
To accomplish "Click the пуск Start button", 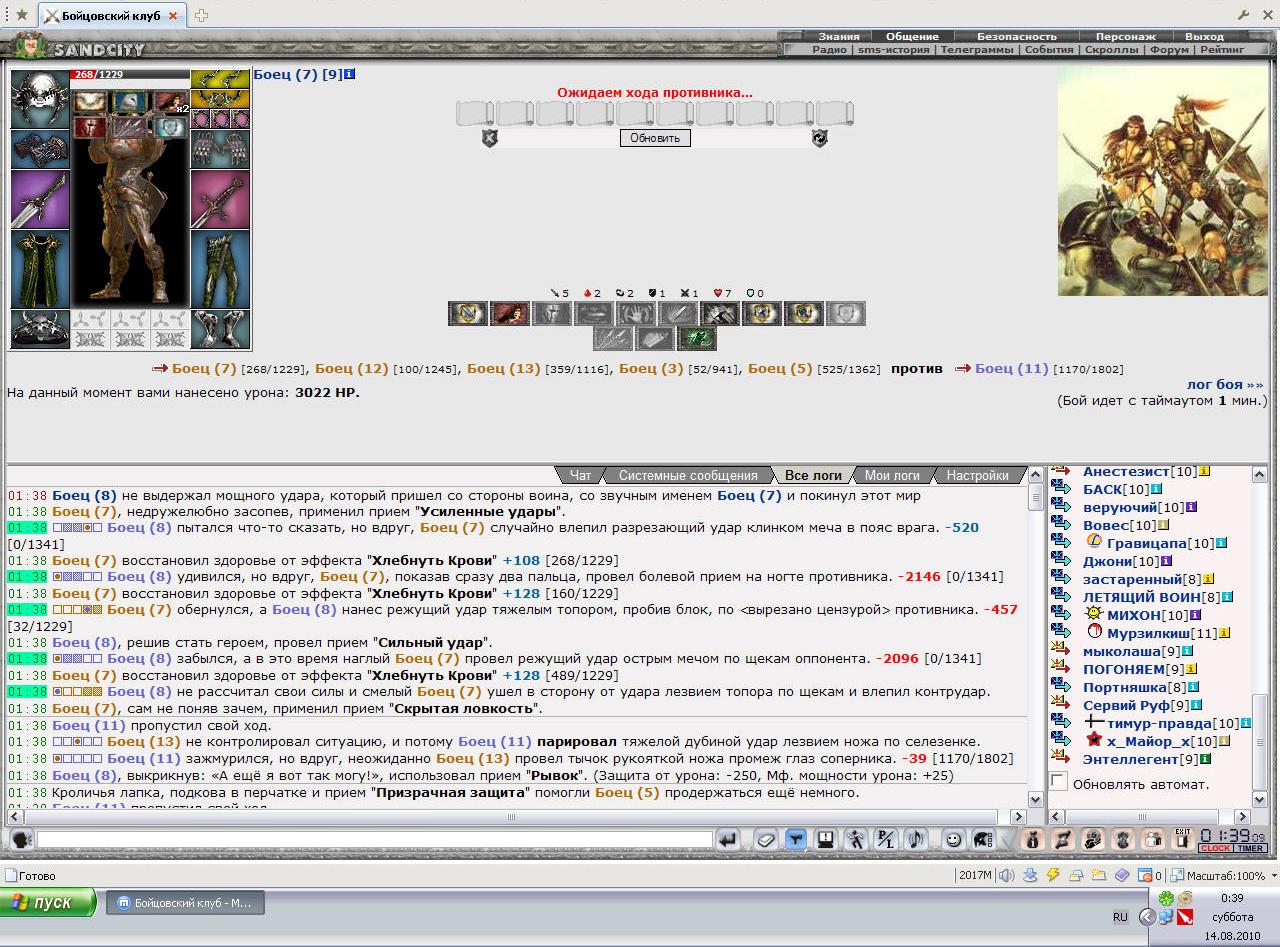I will click(48, 902).
